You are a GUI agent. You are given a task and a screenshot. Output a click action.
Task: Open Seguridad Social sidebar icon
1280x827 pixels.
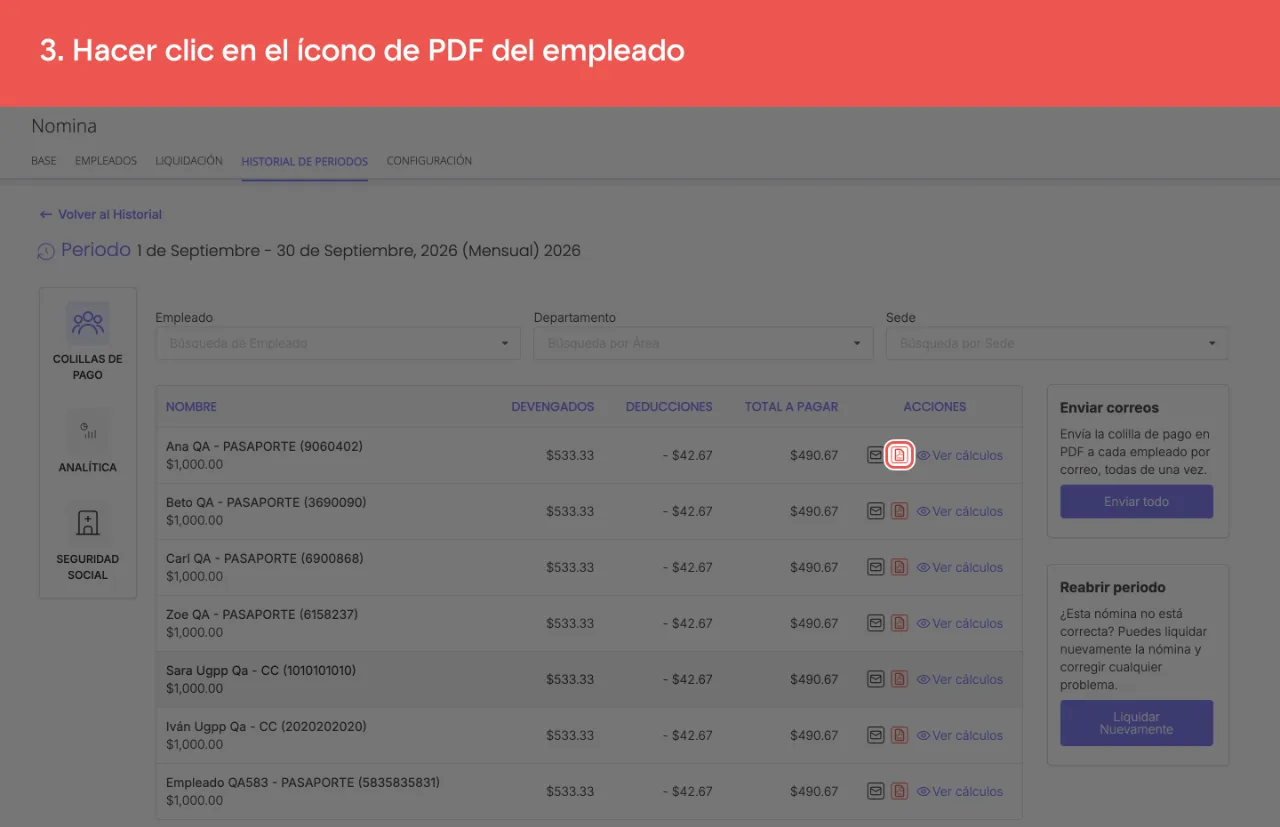(88, 523)
